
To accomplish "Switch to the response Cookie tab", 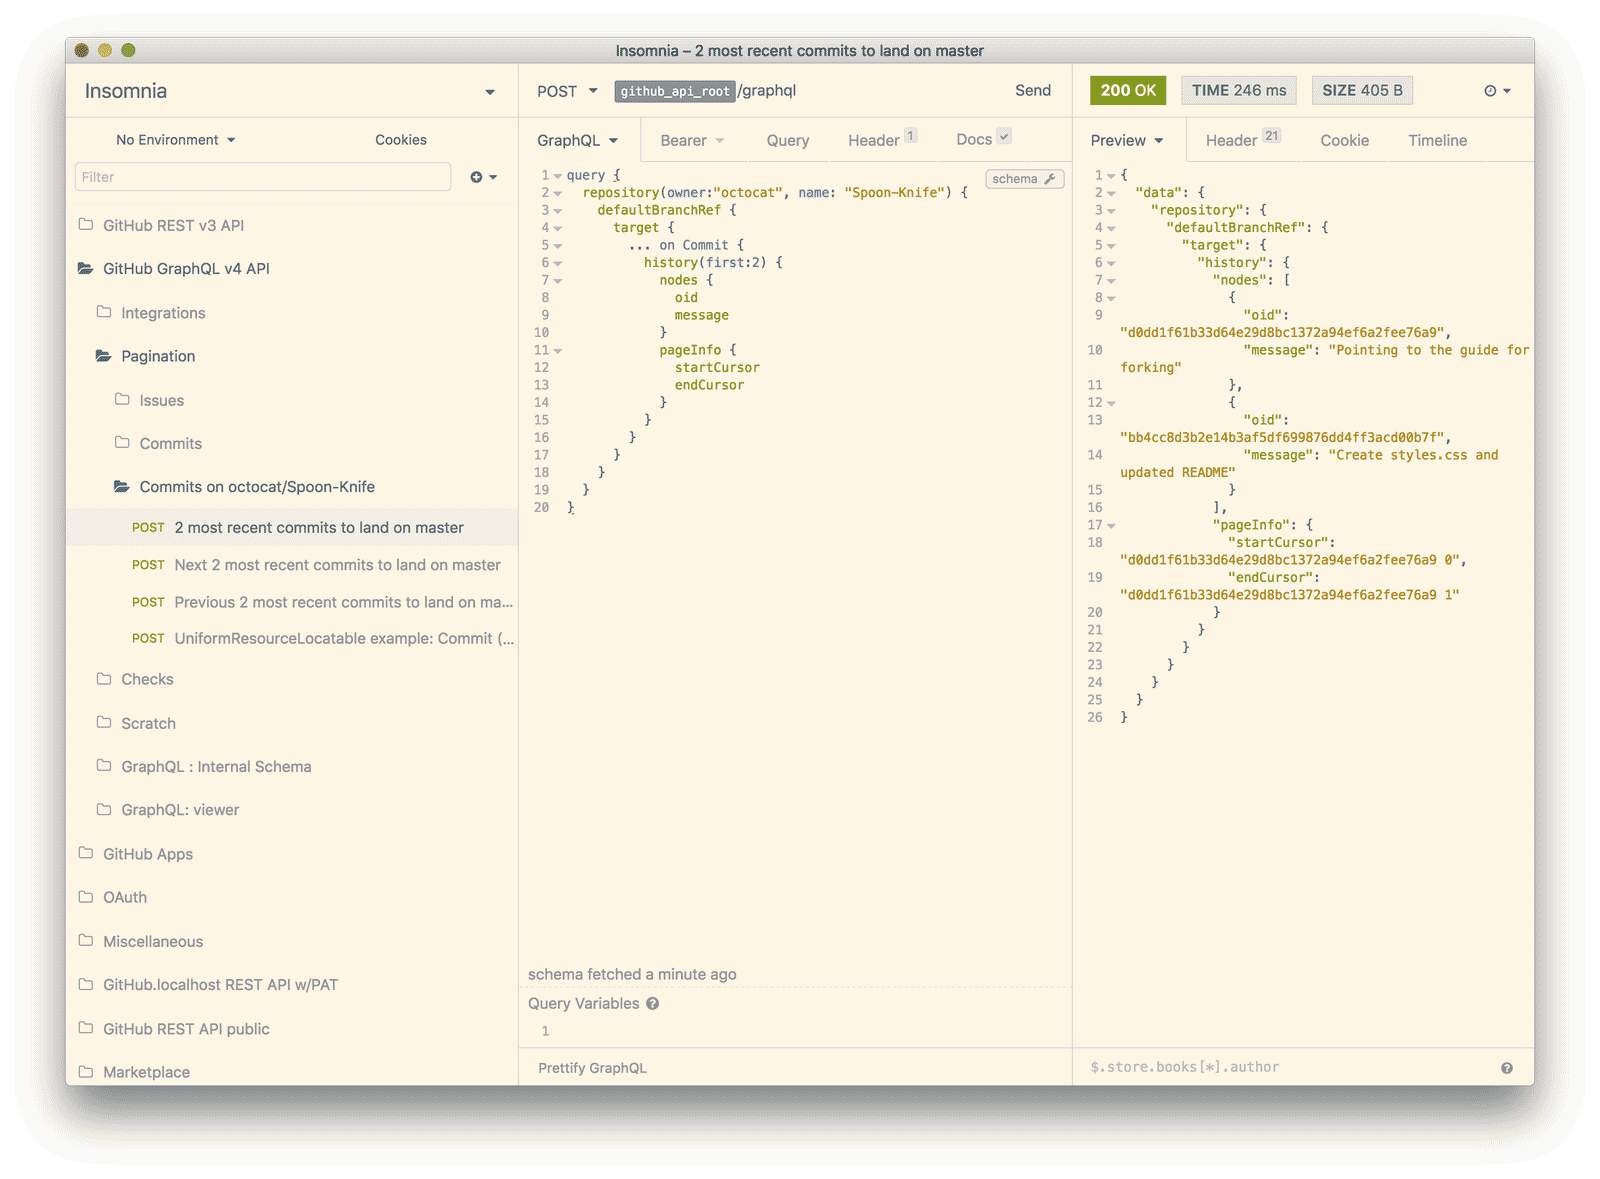I will [1344, 141].
